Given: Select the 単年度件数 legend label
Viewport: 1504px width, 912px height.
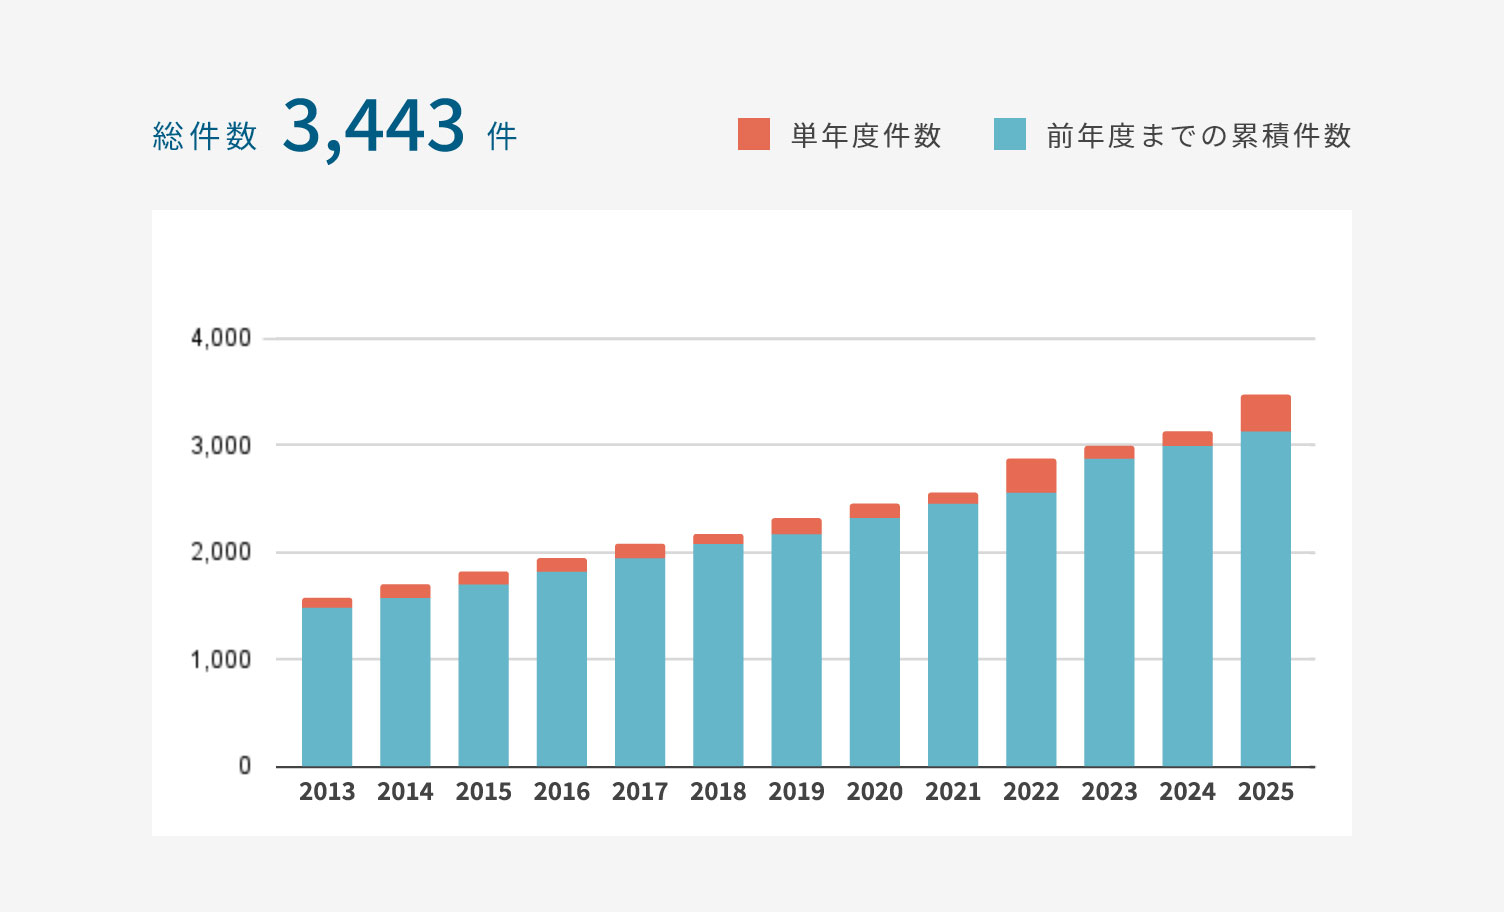Looking at the screenshot, I should point(866,135).
